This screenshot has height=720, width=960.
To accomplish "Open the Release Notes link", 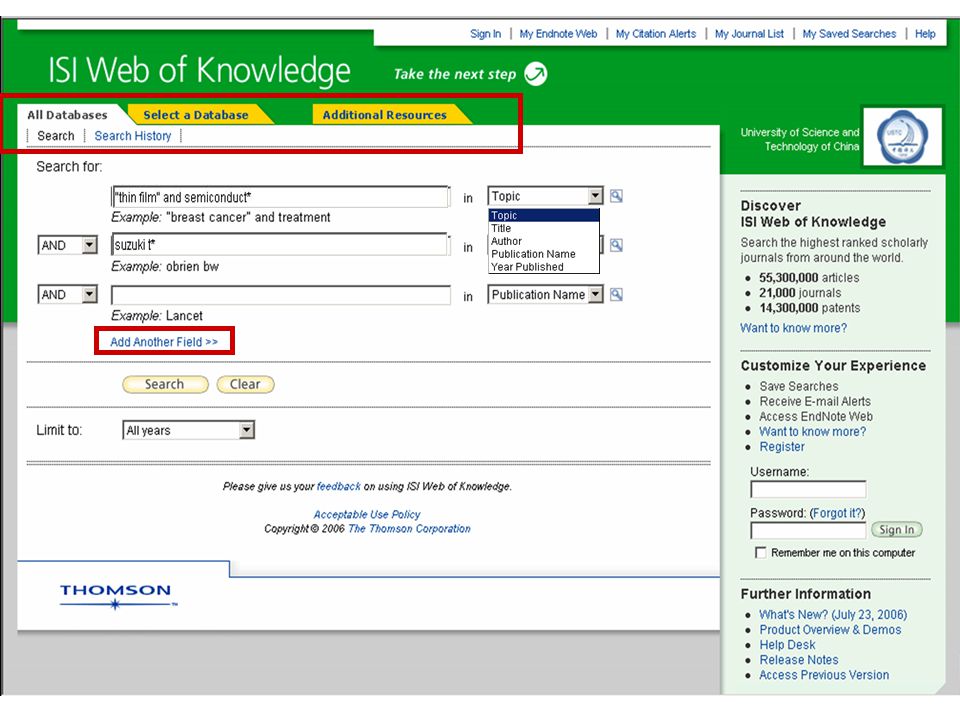I will (x=799, y=660).
